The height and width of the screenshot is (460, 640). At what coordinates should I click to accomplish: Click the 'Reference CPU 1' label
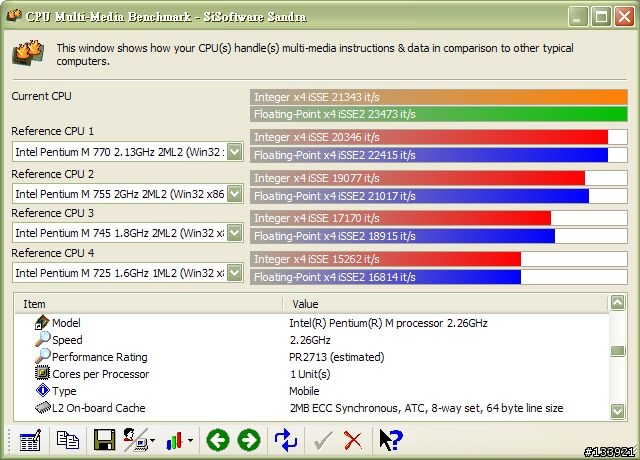click(x=52, y=131)
